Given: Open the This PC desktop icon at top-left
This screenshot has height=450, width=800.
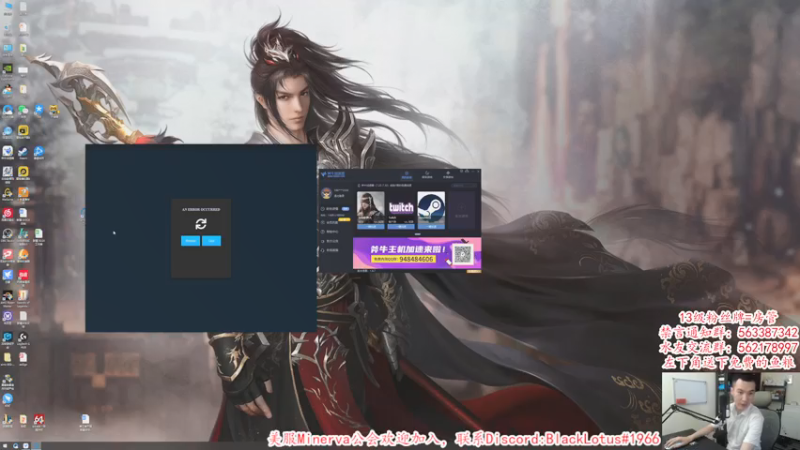Looking at the screenshot, I should 8,5.
